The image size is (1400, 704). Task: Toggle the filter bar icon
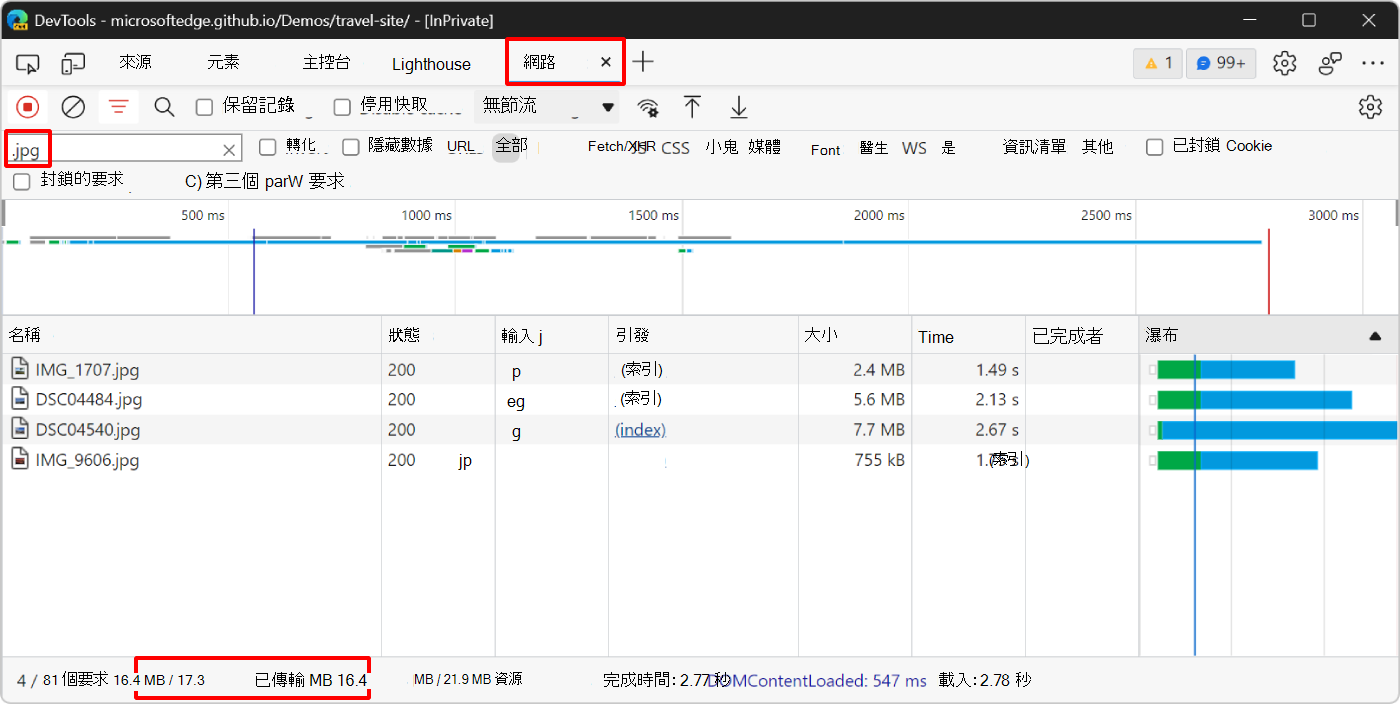[119, 107]
